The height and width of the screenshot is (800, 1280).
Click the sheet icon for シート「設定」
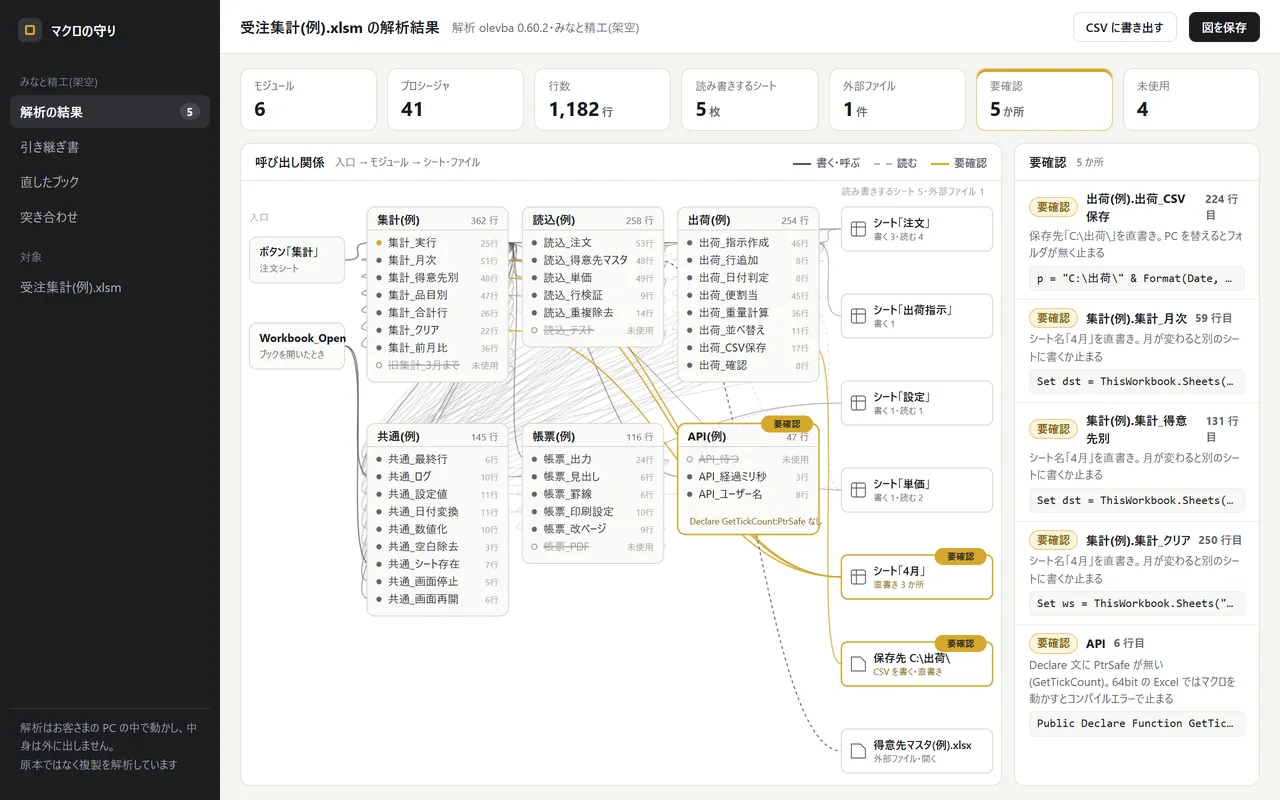pyautogui.click(x=857, y=403)
